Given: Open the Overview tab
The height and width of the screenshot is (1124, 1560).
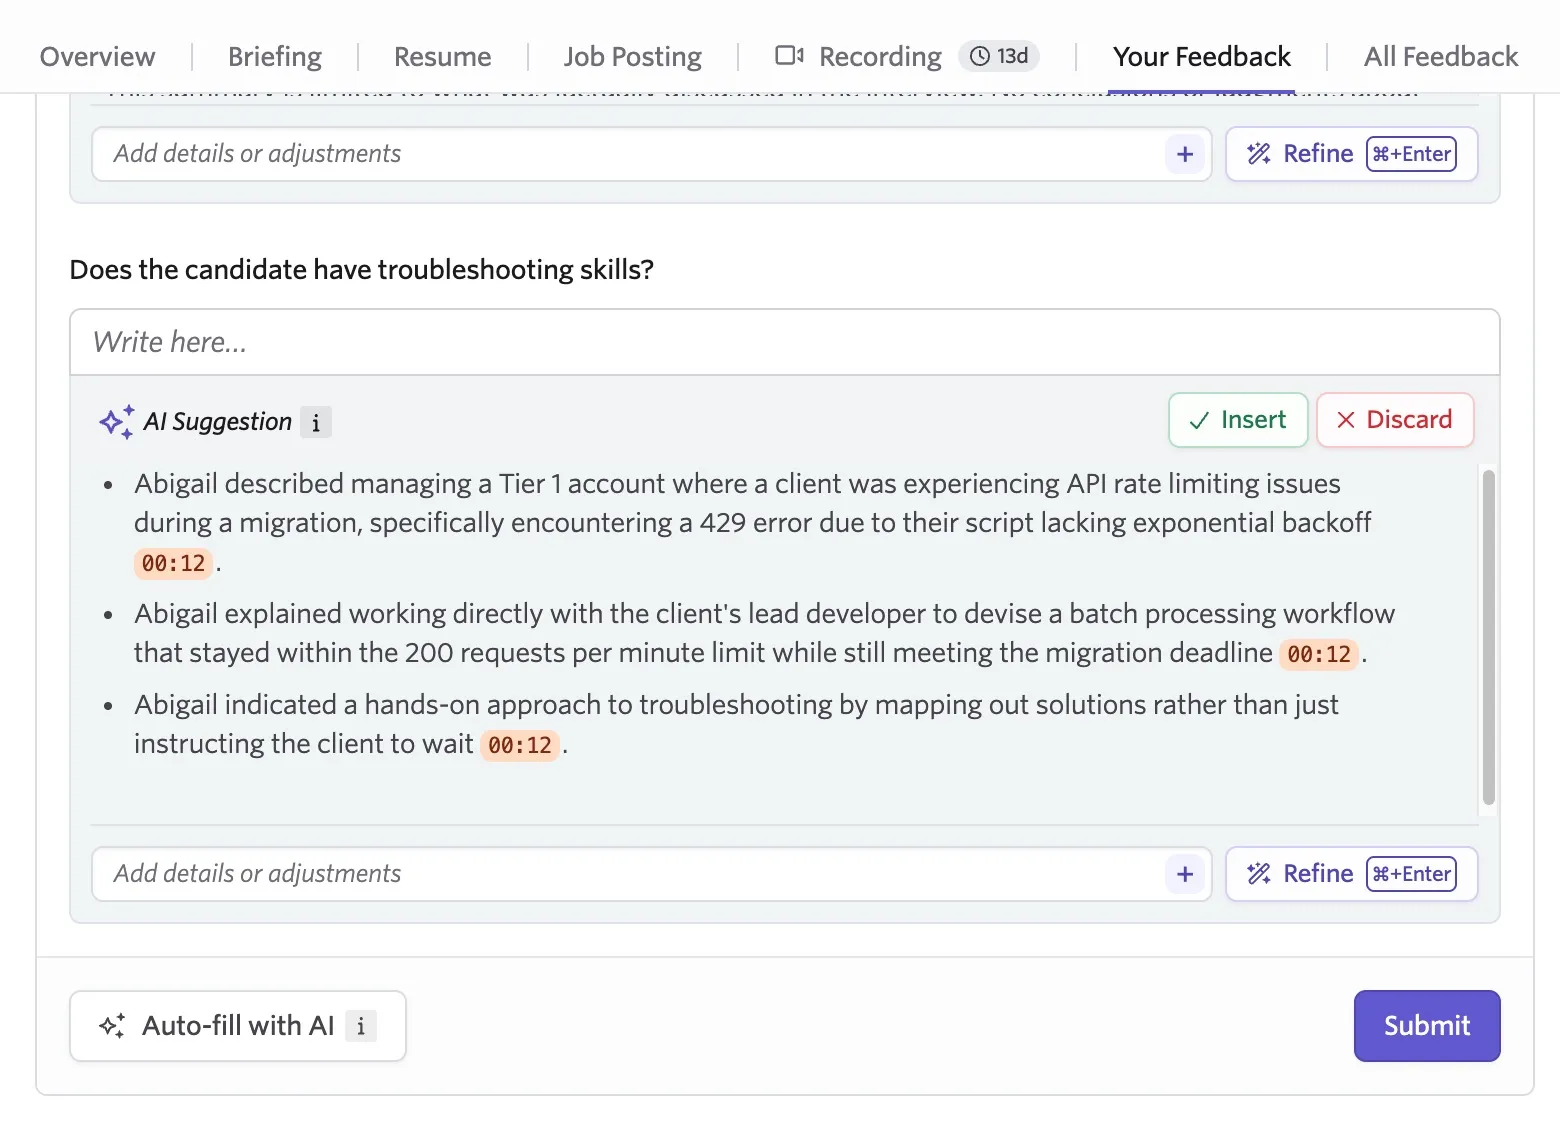Looking at the screenshot, I should pyautogui.click(x=98, y=57).
